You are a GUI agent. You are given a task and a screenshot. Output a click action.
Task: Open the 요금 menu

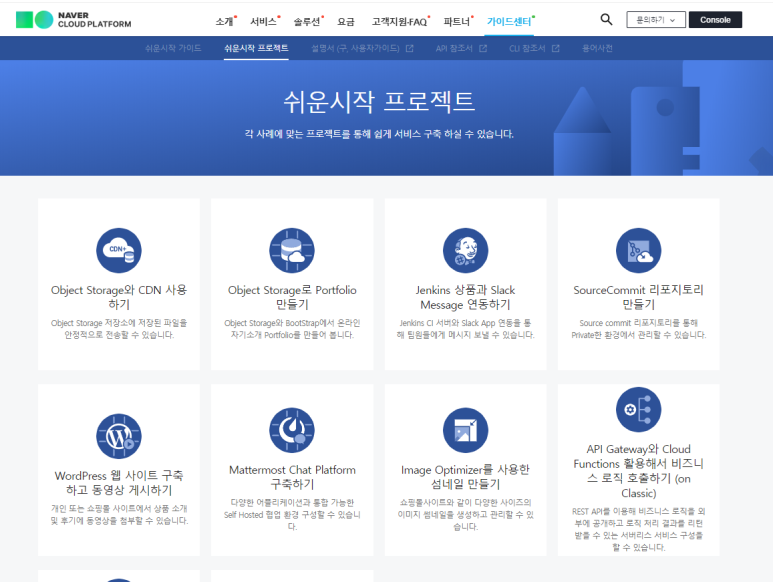tap(346, 22)
